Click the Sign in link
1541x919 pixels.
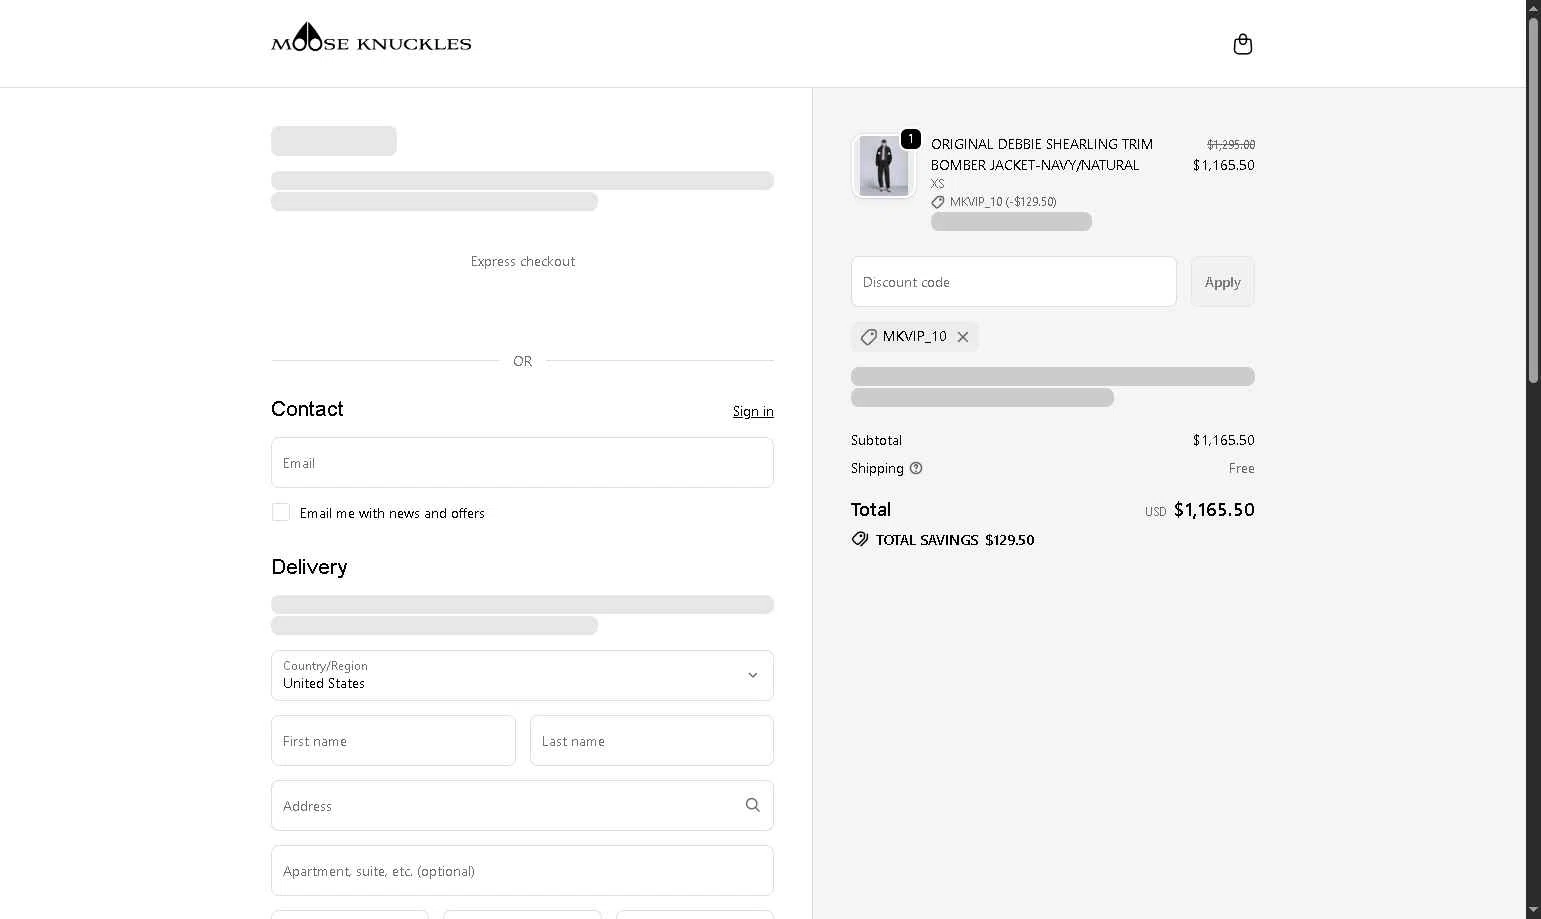click(753, 411)
